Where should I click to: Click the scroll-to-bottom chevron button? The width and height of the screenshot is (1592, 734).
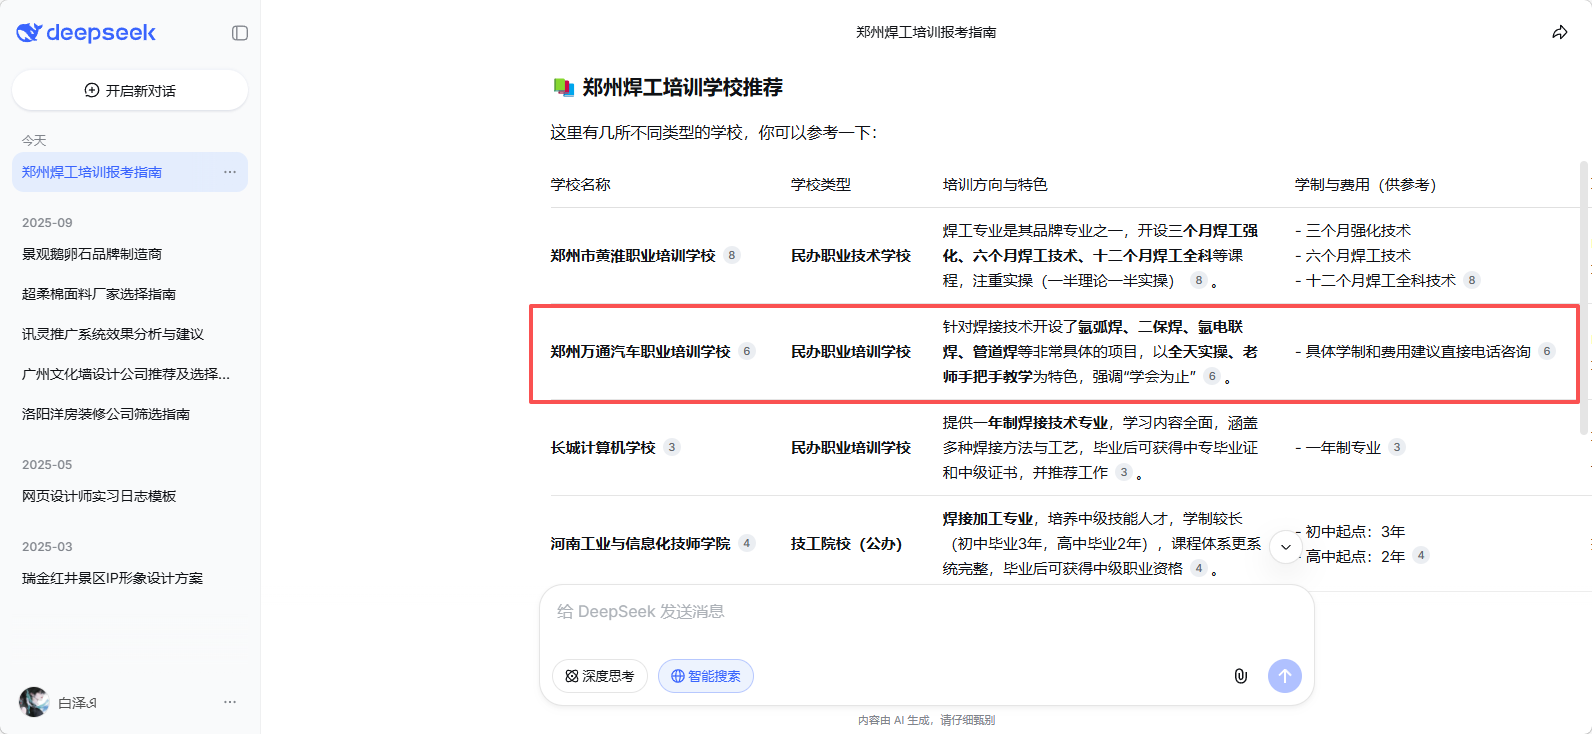pos(1285,547)
